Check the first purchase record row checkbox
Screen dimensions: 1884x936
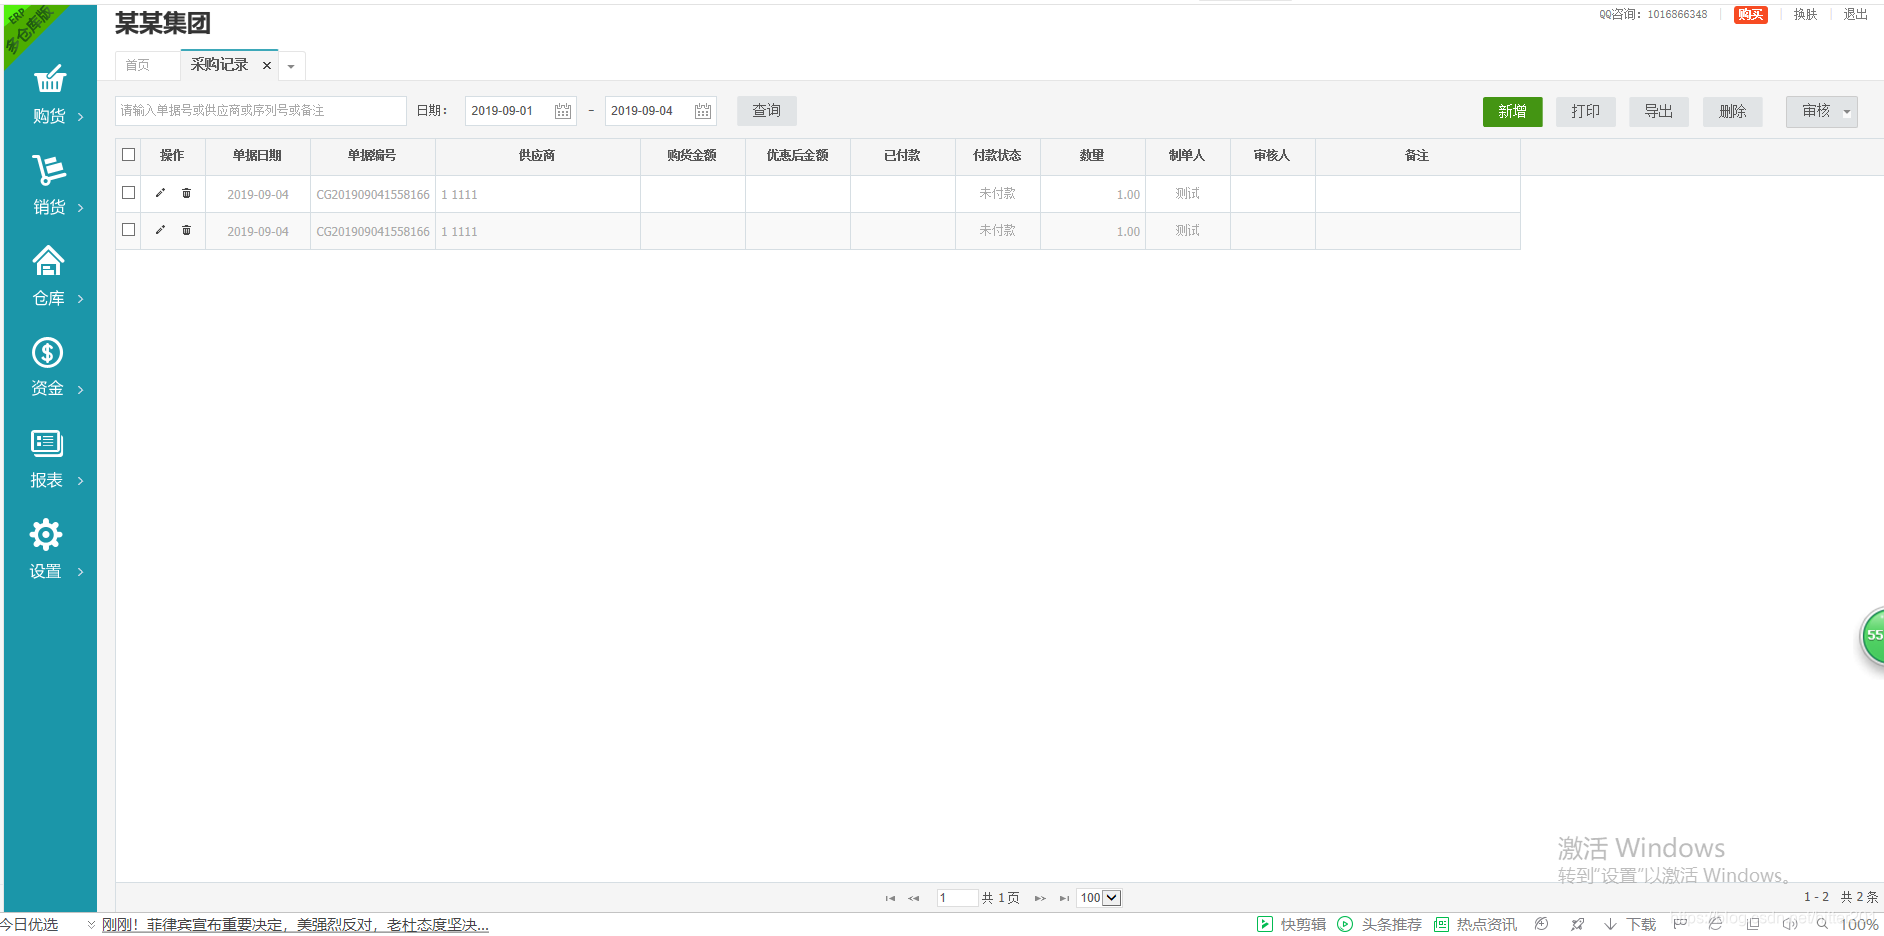pos(128,193)
